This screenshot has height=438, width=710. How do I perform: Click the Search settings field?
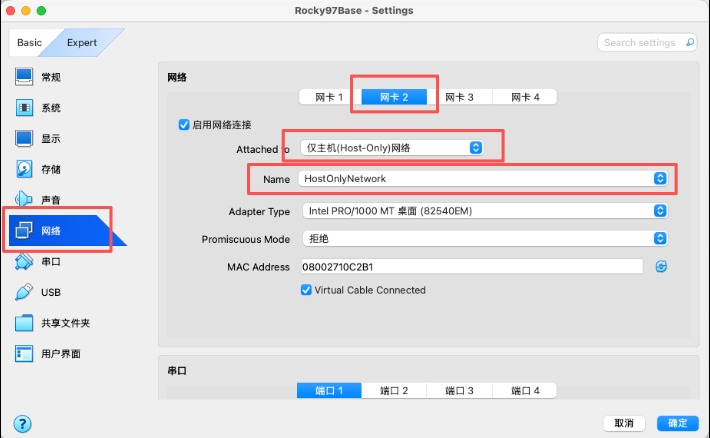point(649,42)
